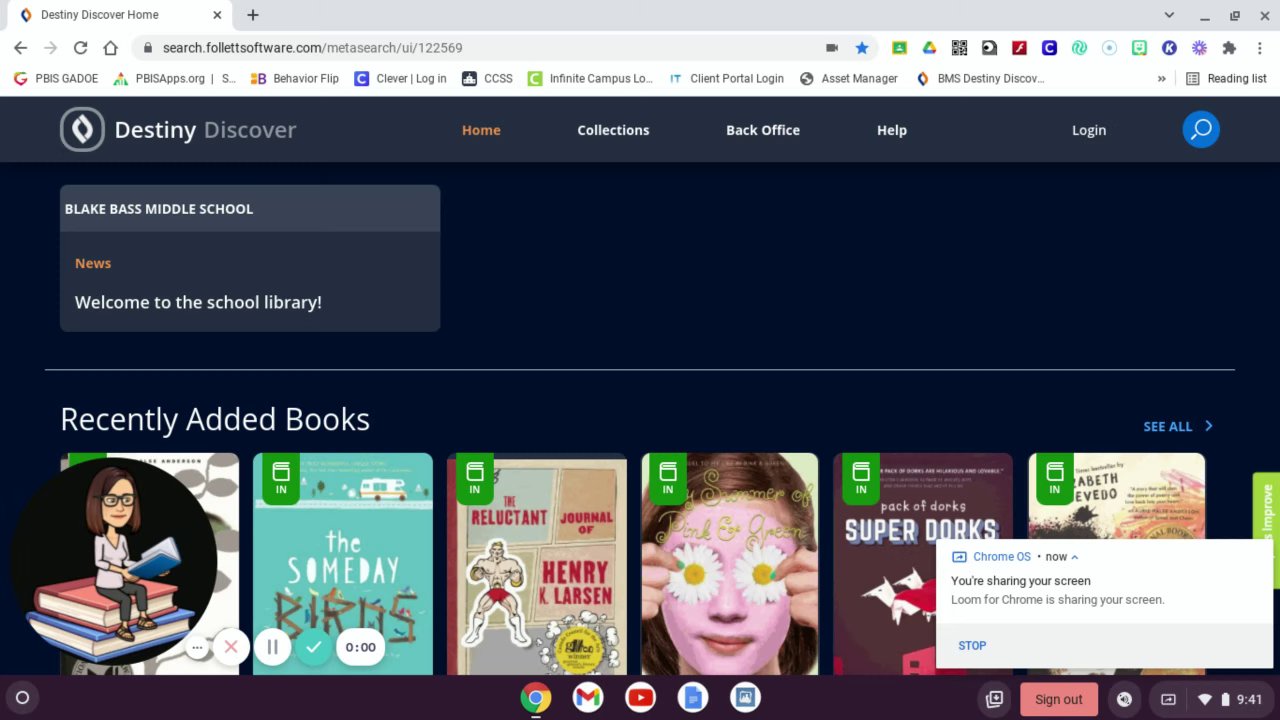Select the Destiny Discover Home tab
The width and height of the screenshot is (1280, 720).
(119, 15)
